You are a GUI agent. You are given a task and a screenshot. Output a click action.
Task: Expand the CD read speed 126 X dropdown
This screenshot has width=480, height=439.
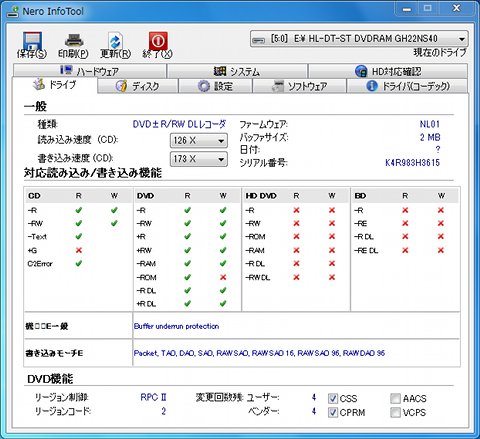199,140
